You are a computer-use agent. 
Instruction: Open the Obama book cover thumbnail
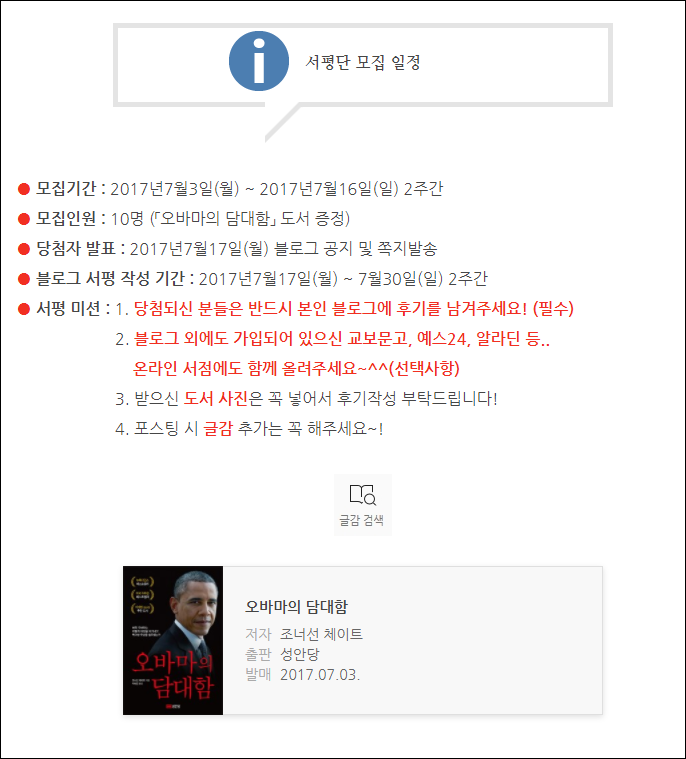(x=173, y=640)
